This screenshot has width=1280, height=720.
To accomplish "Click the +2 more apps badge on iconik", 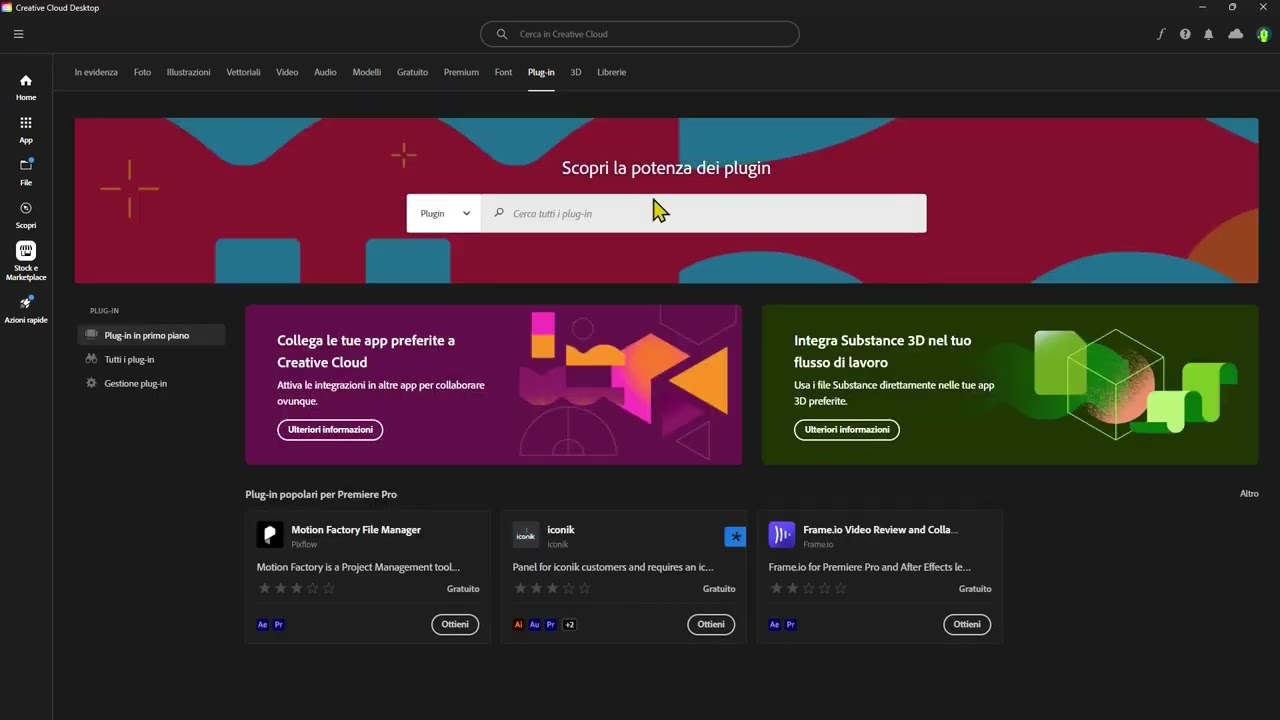I will coord(569,625).
